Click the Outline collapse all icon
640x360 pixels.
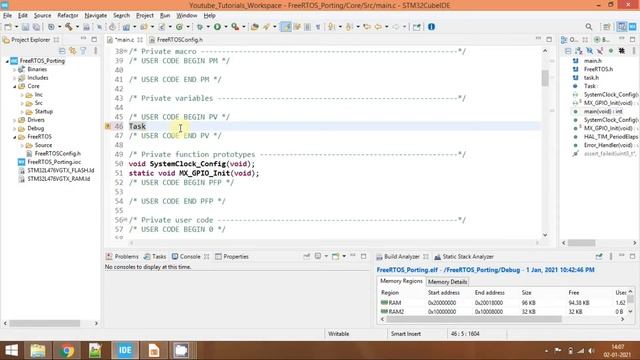(x=568, y=51)
